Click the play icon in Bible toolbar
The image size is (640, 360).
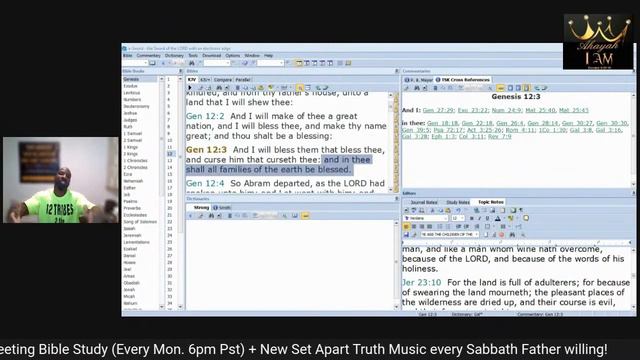190,87
